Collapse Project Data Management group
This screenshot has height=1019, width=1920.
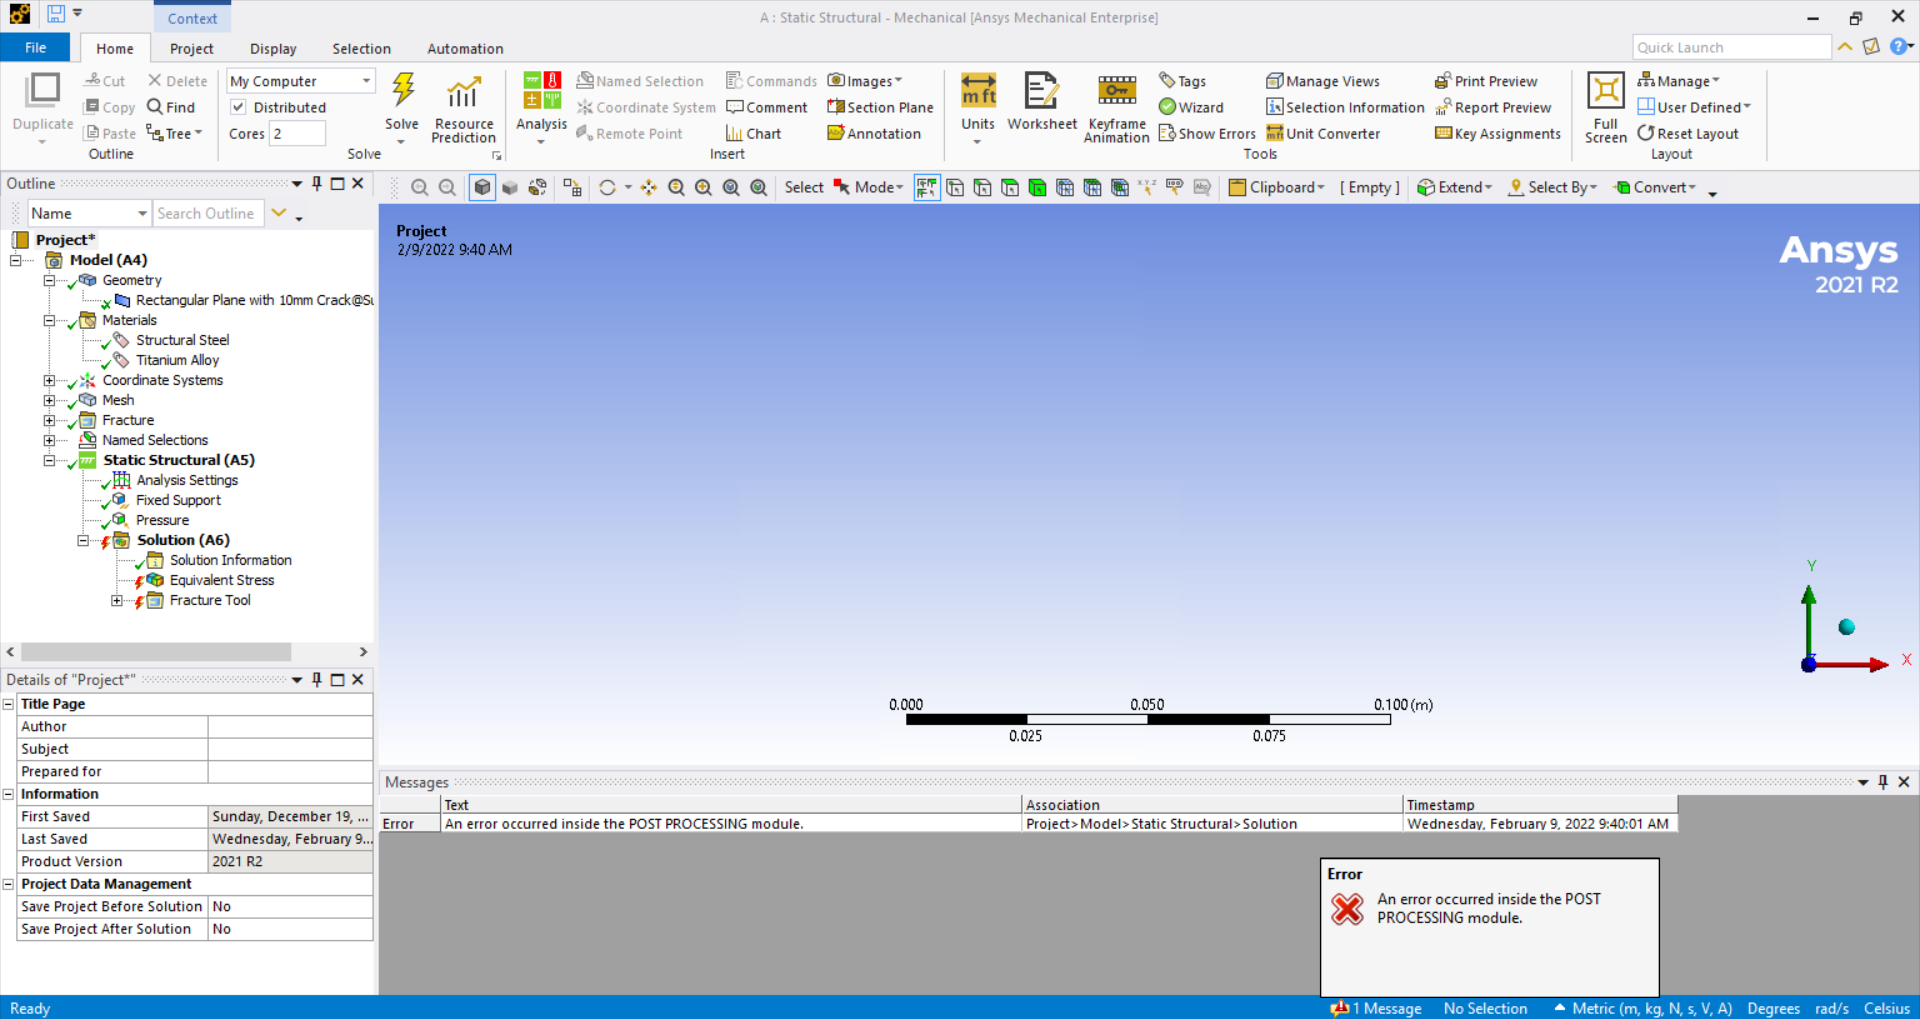pos(8,884)
